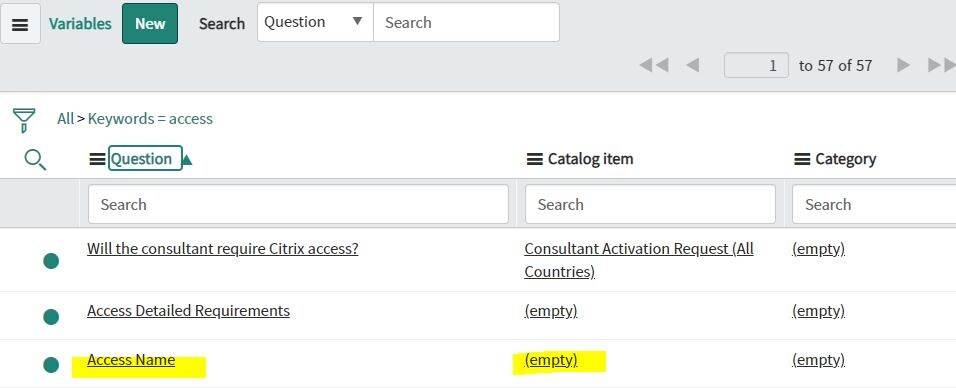The height and width of the screenshot is (388, 956).
Task: Open Access Detailed Requirements link
Action: point(188,311)
